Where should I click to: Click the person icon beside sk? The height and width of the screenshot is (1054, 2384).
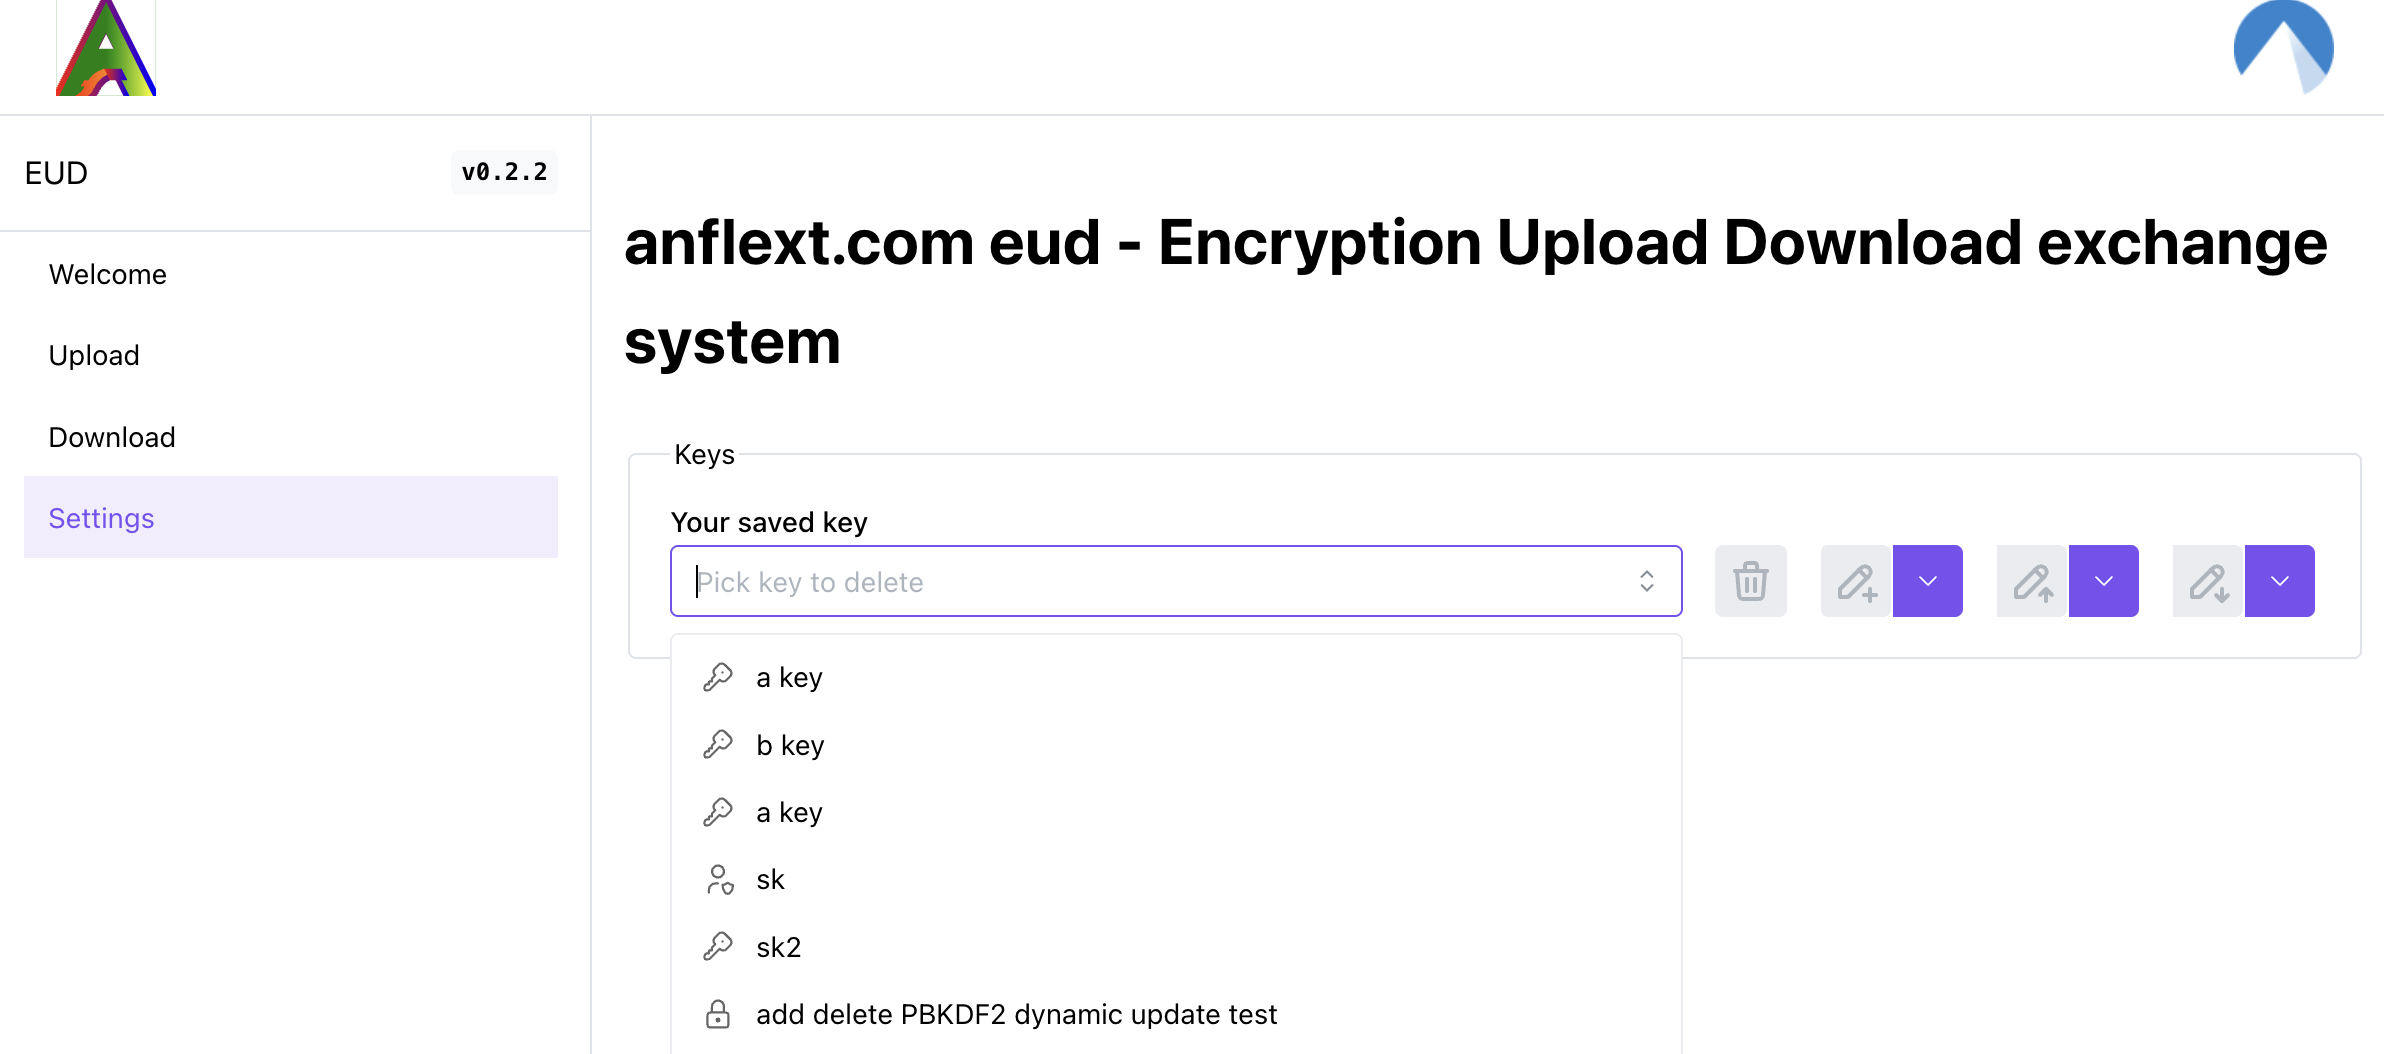click(x=719, y=880)
